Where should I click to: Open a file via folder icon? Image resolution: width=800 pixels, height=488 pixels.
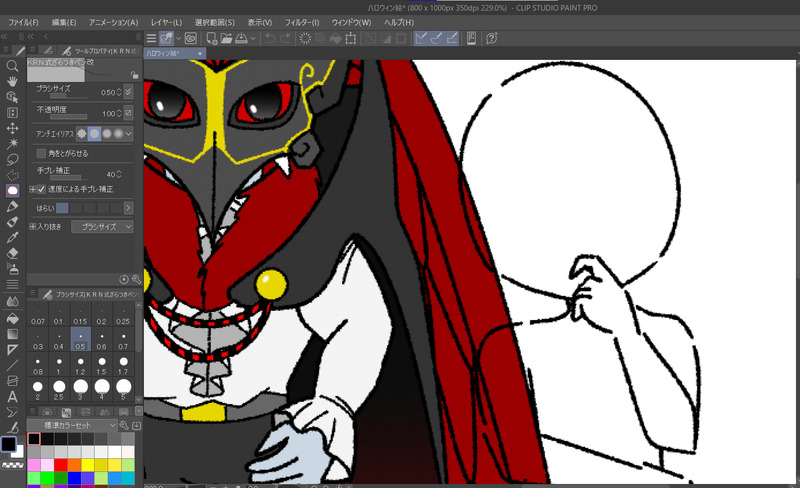227,38
